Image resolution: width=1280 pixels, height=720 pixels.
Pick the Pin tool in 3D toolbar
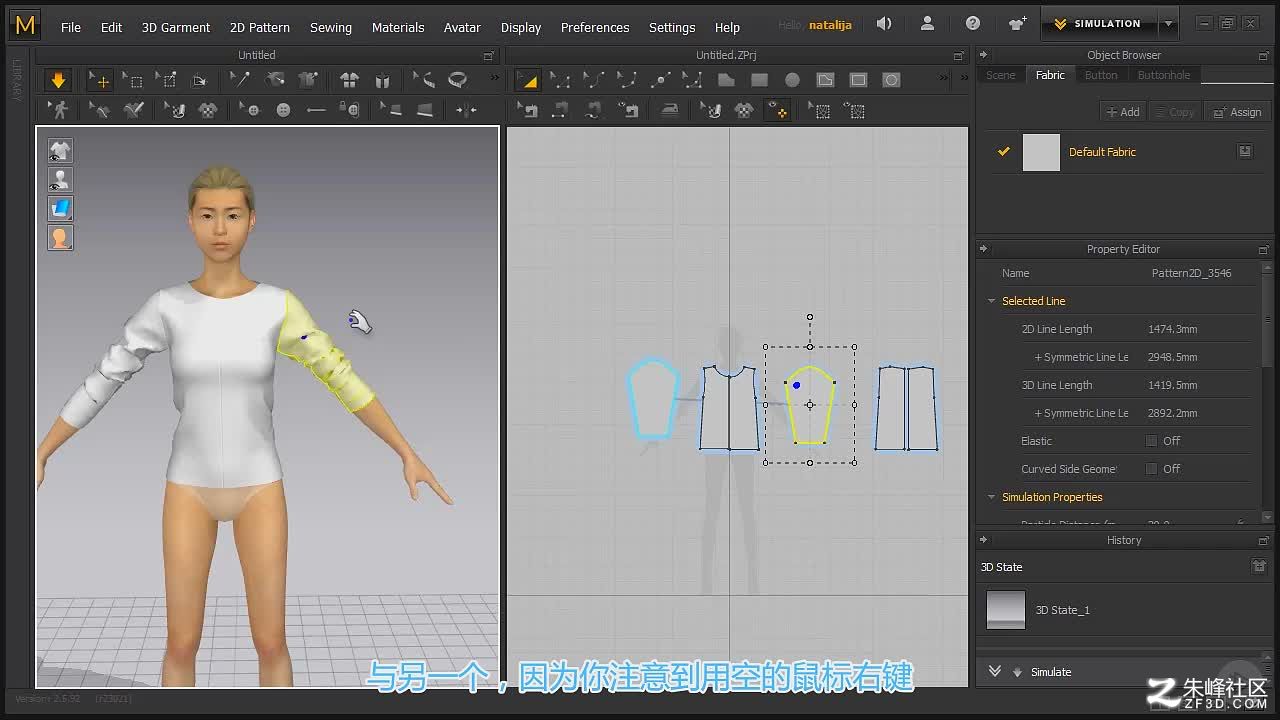click(168, 80)
